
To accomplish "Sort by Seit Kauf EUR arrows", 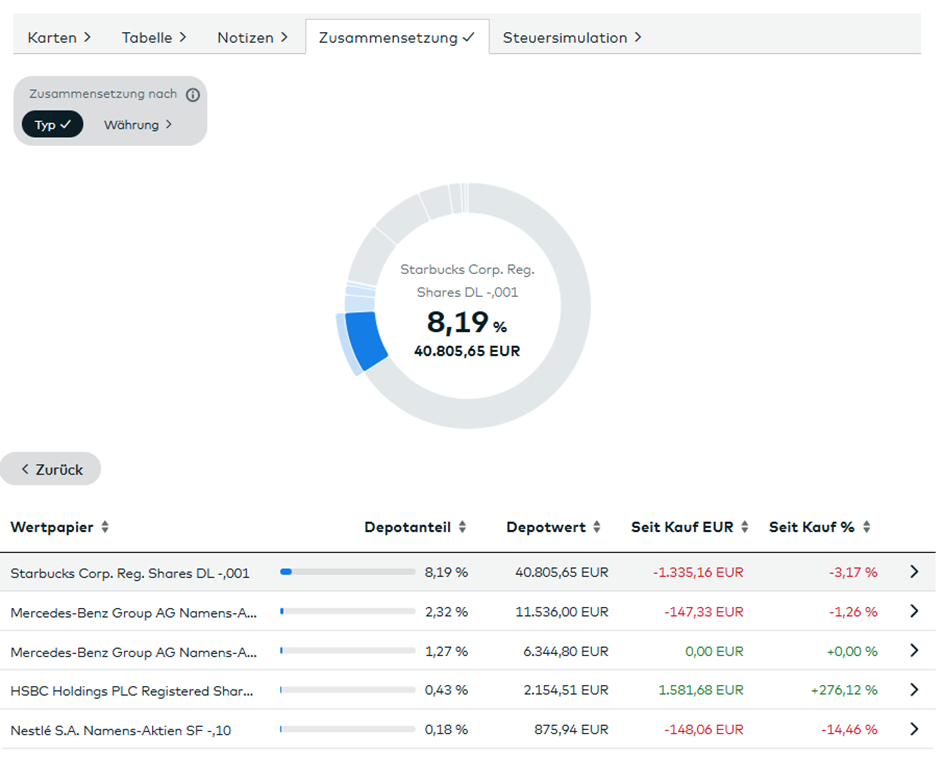I will (745, 527).
